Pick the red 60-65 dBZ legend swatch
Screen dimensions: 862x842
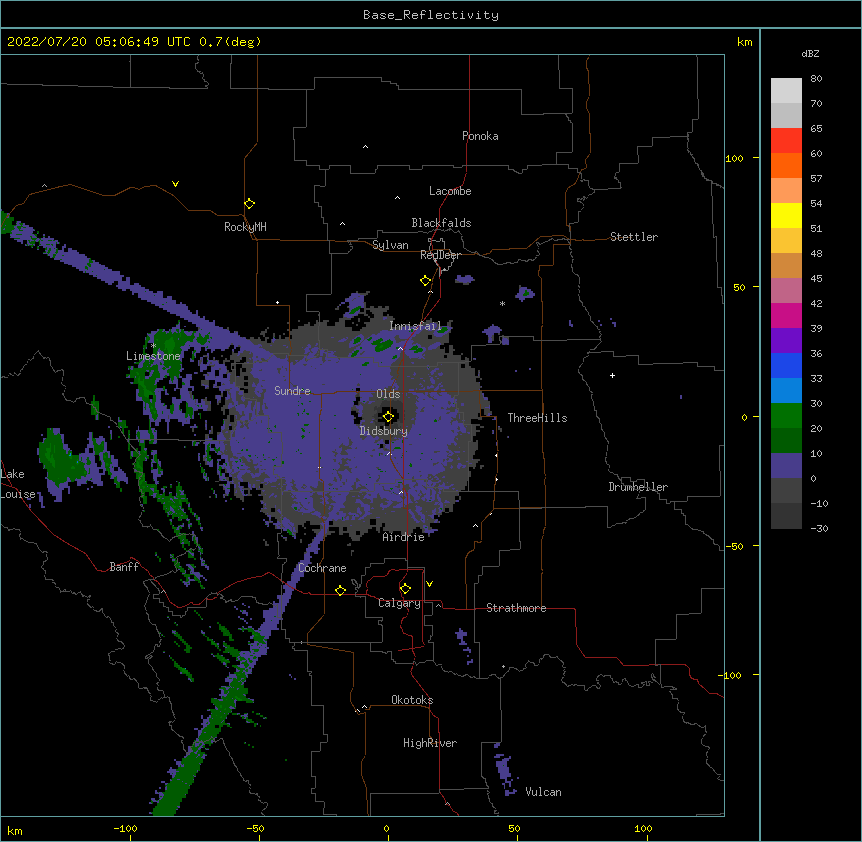(x=786, y=141)
